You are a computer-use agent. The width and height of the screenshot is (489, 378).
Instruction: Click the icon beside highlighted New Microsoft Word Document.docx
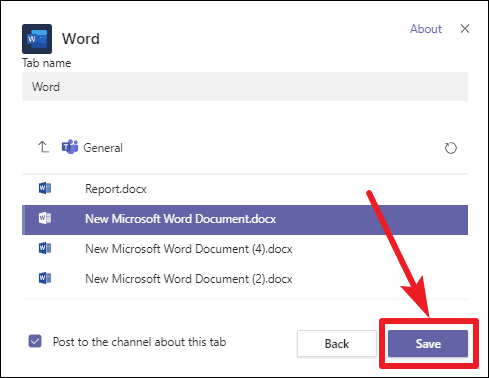[x=45, y=218]
